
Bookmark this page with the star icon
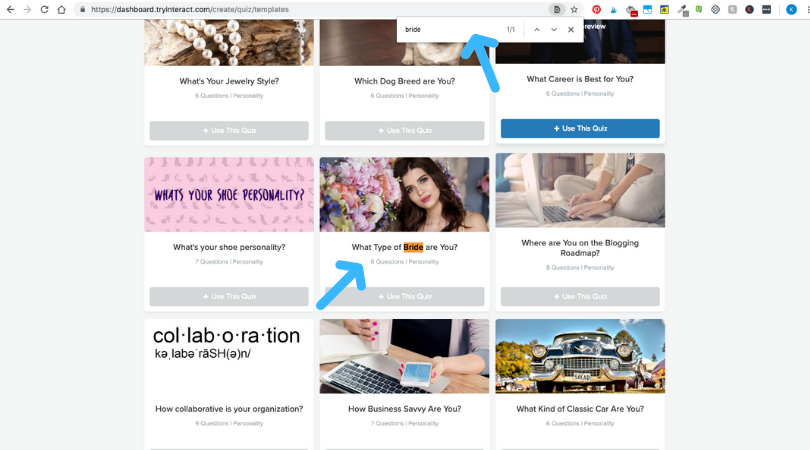(x=574, y=9)
